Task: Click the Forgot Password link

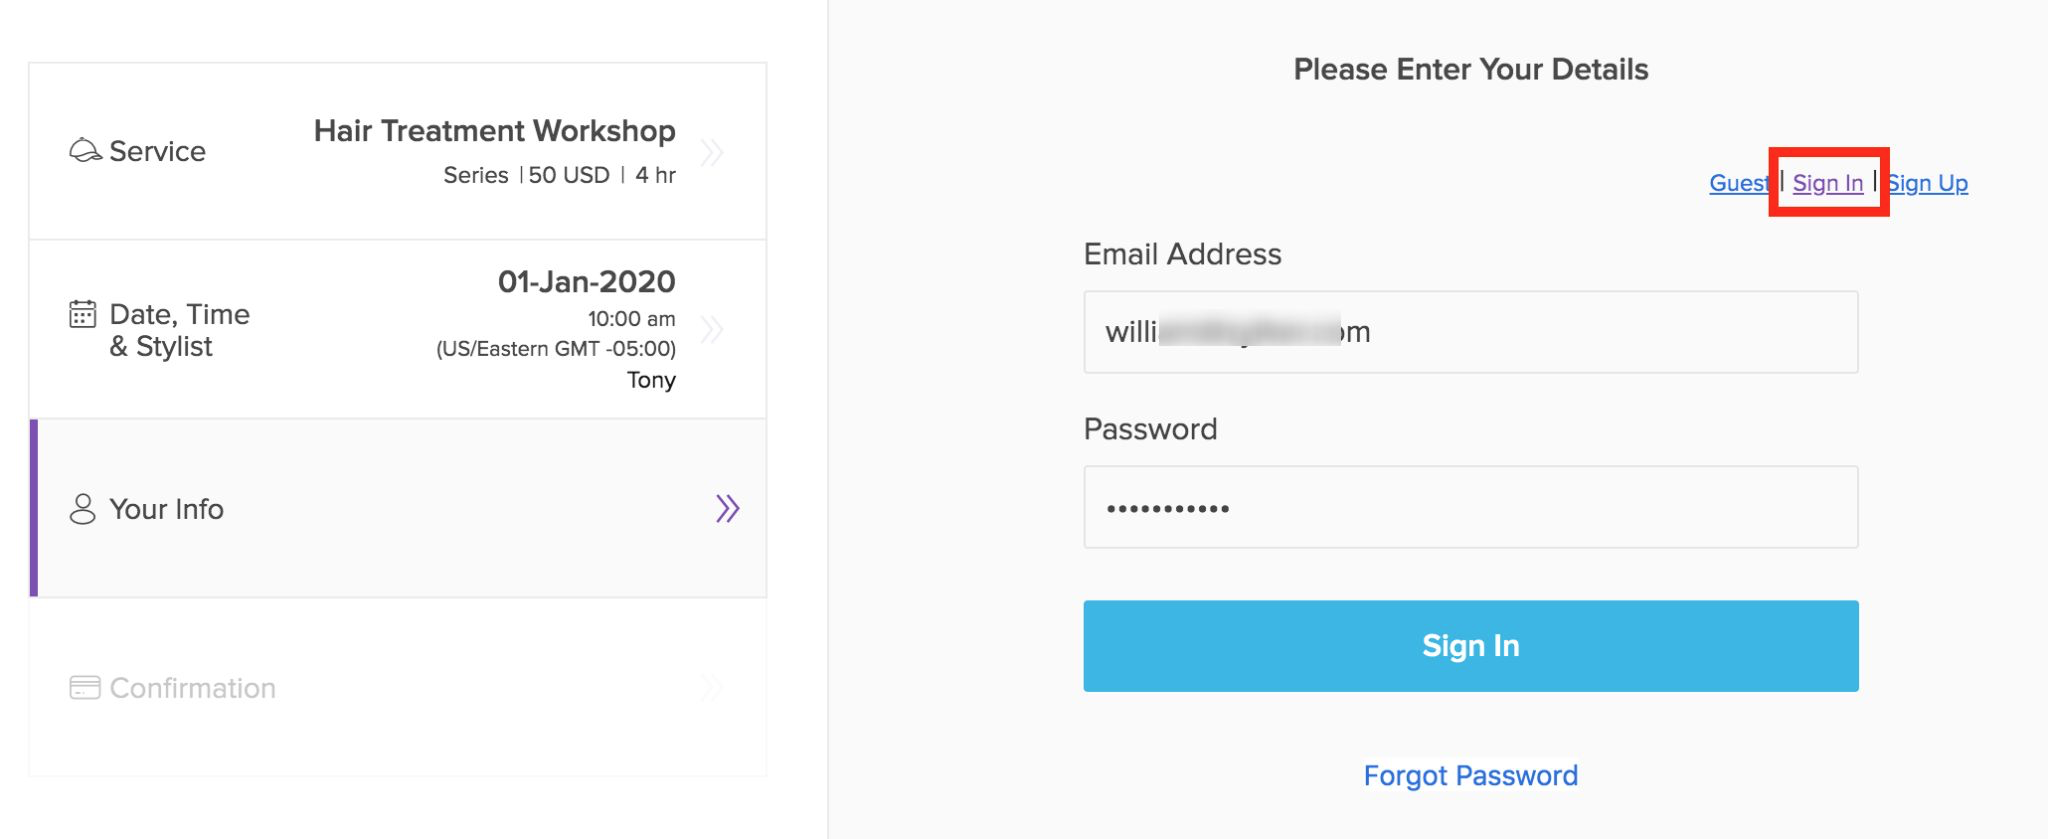Action: [x=1470, y=776]
